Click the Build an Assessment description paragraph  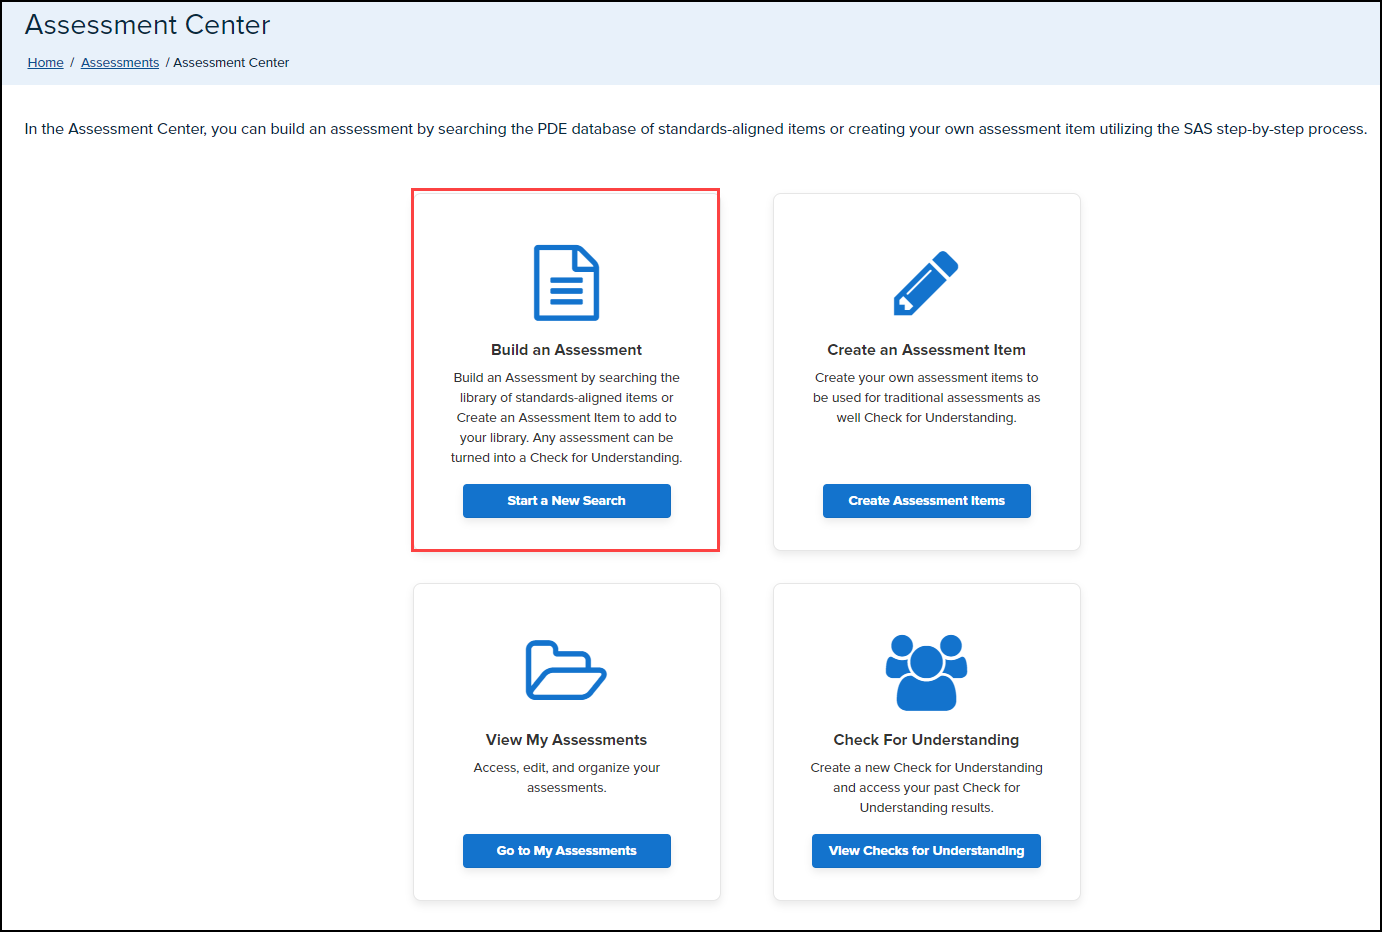pyautogui.click(x=566, y=418)
